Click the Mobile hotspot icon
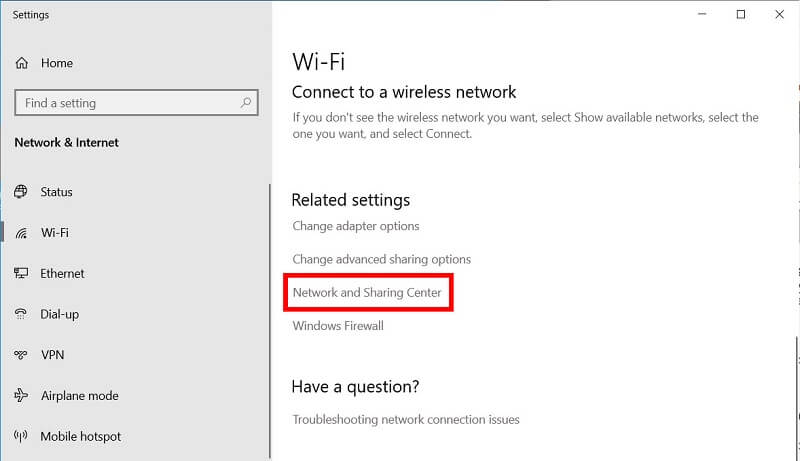 [x=21, y=436]
